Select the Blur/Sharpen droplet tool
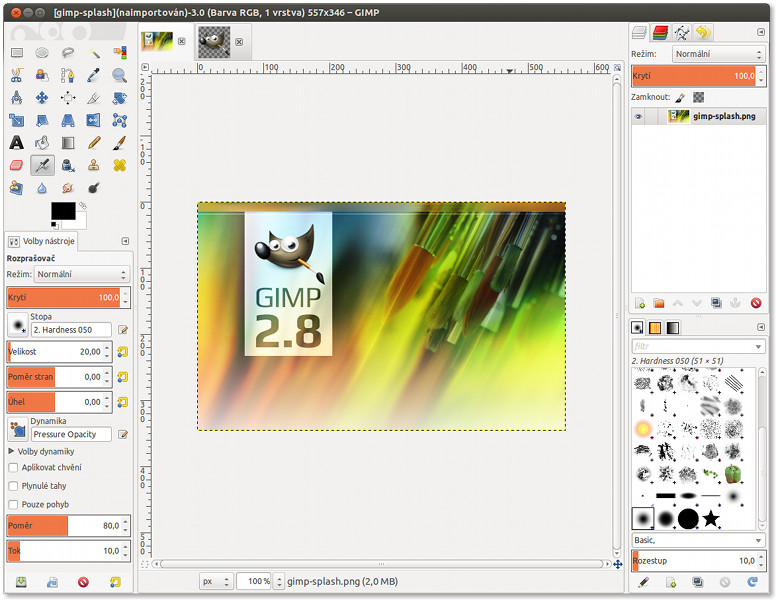This screenshot has height=600, width=776. pos(42,188)
